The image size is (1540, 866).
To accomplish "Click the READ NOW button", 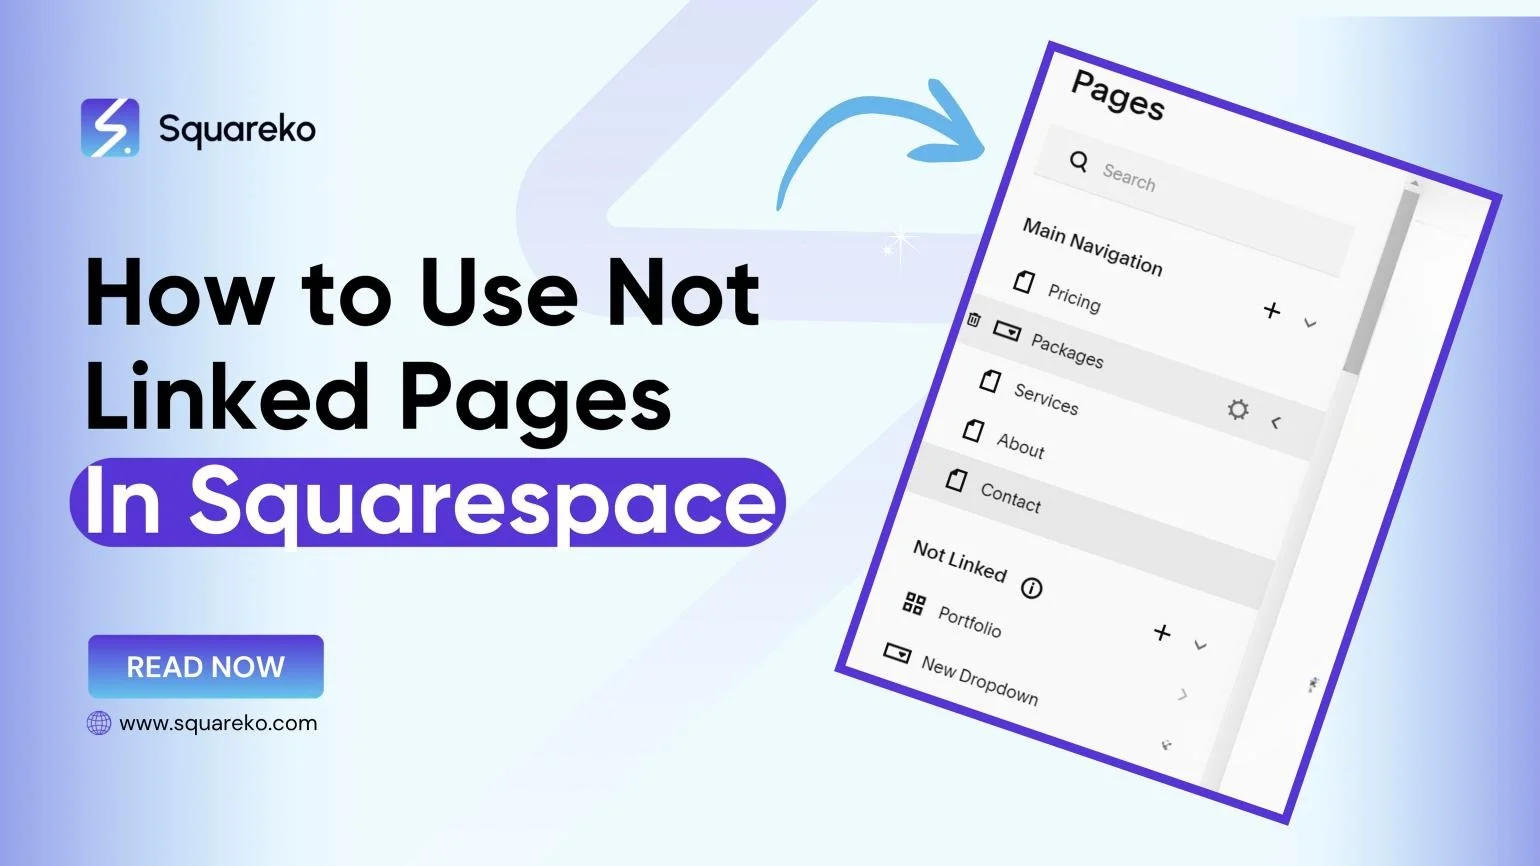I will point(206,666).
